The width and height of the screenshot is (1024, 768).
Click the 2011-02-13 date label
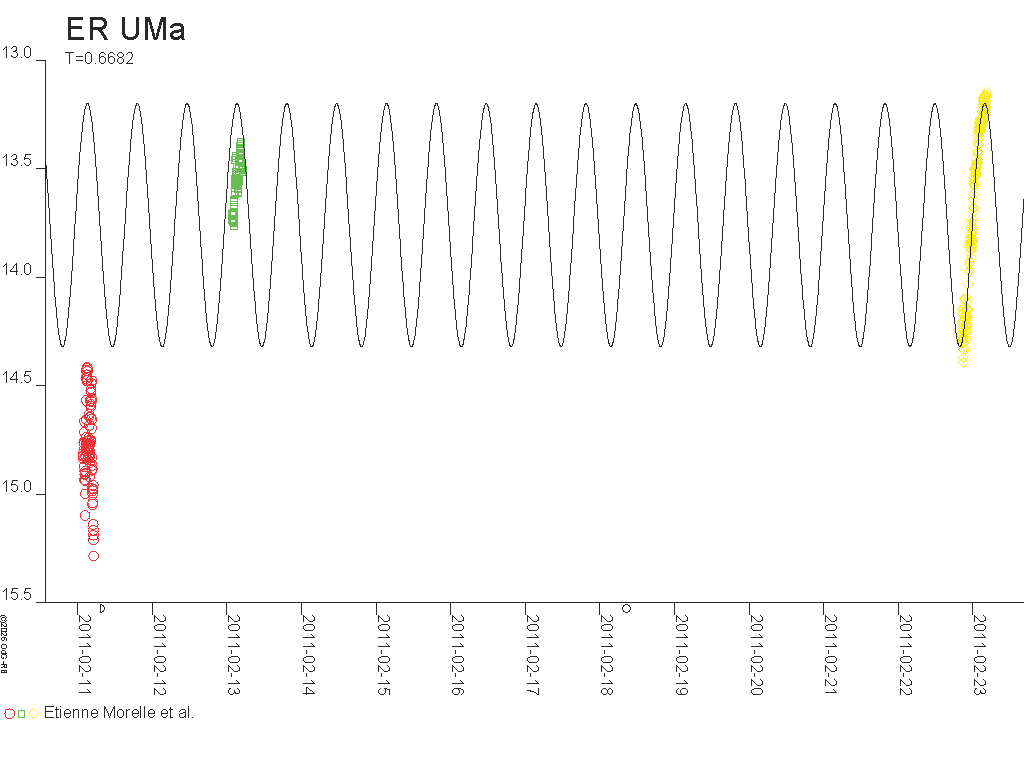point(234,654)
